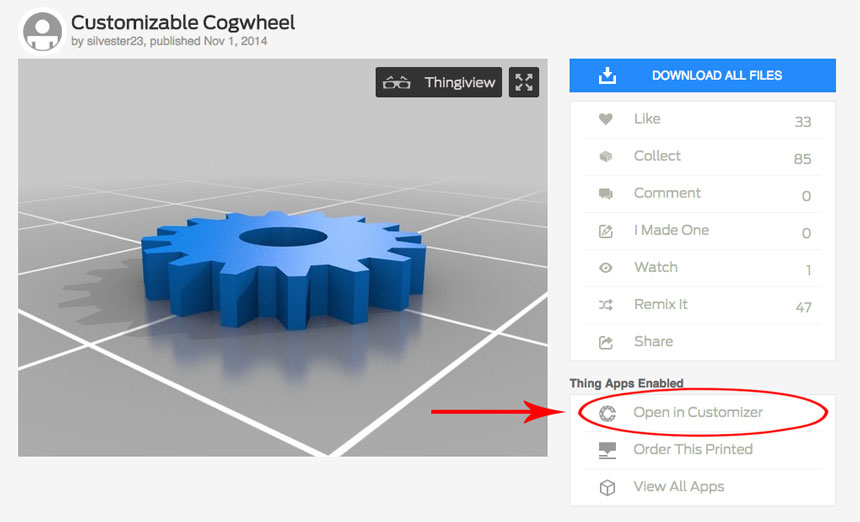Click the I Made One pencil icon

coord(605,231)
